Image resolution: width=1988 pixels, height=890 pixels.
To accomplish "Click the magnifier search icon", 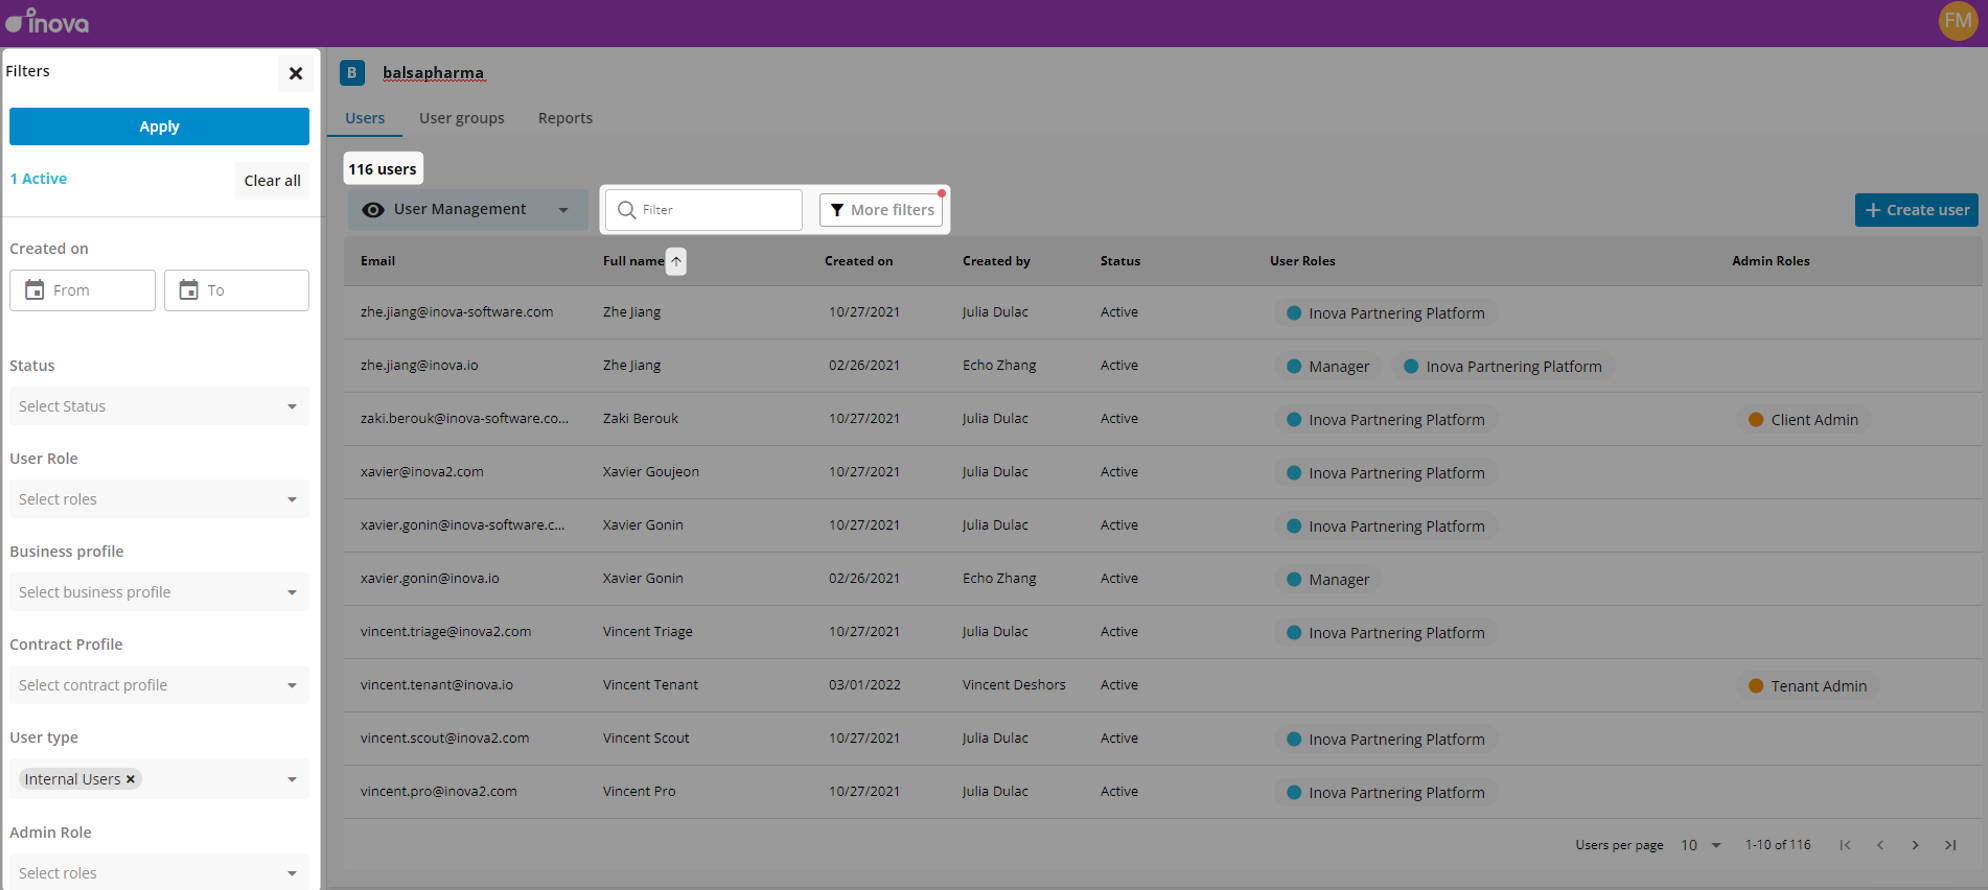I will tap(627, 210).
